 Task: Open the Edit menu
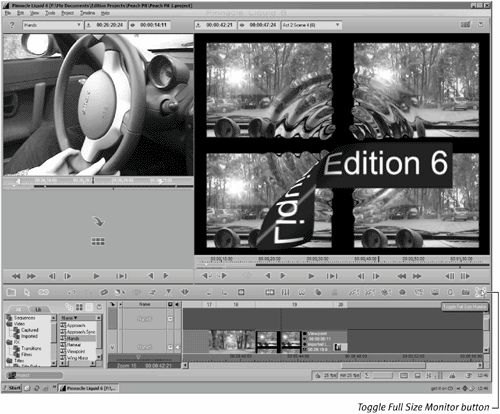(x=20, y=13)
